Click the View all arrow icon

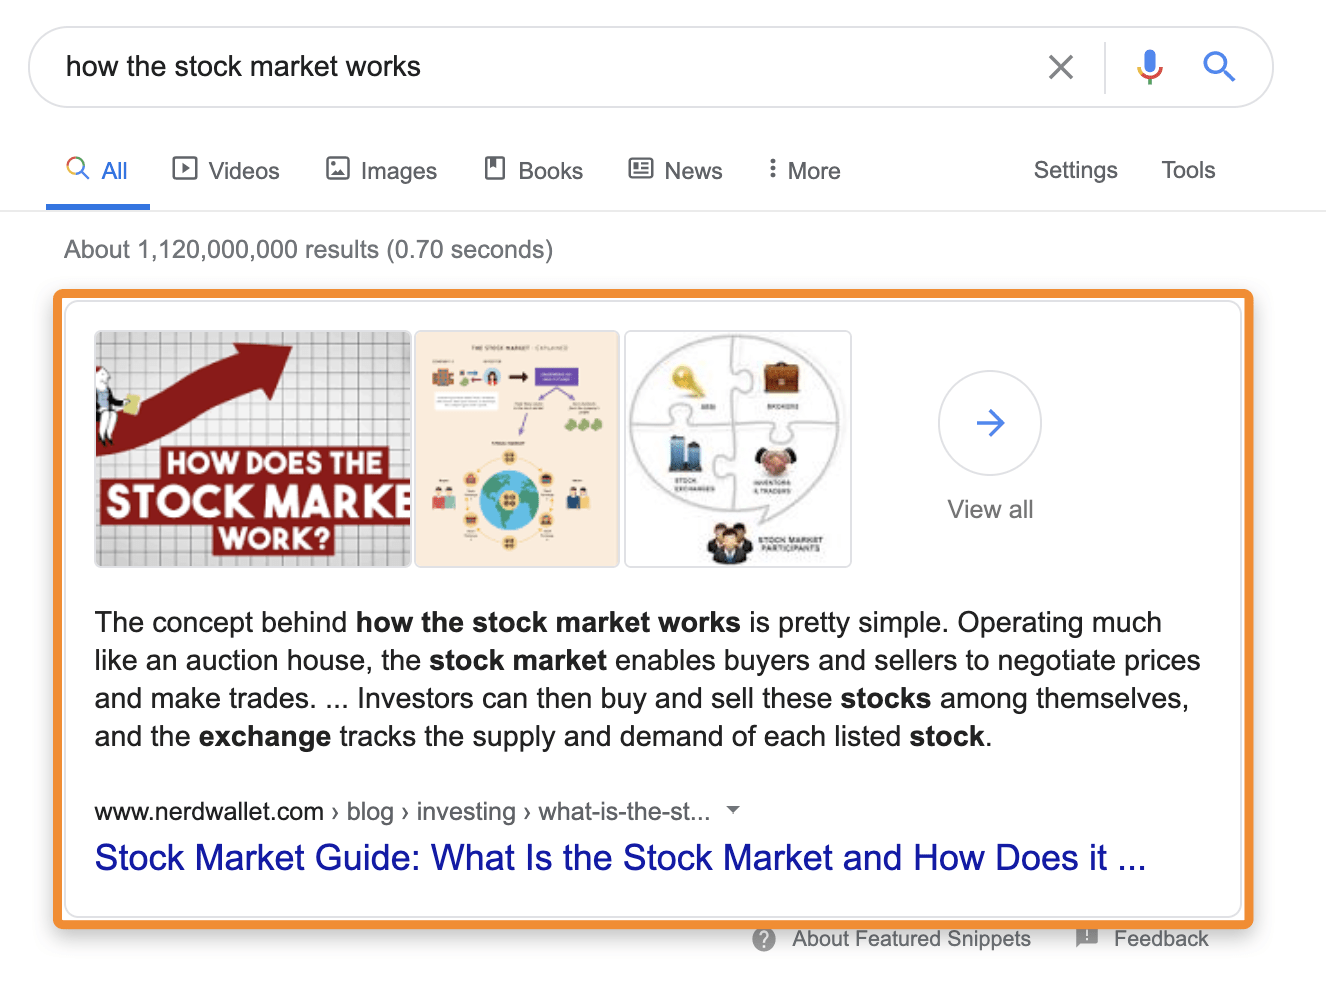click(x=989, y=423)
